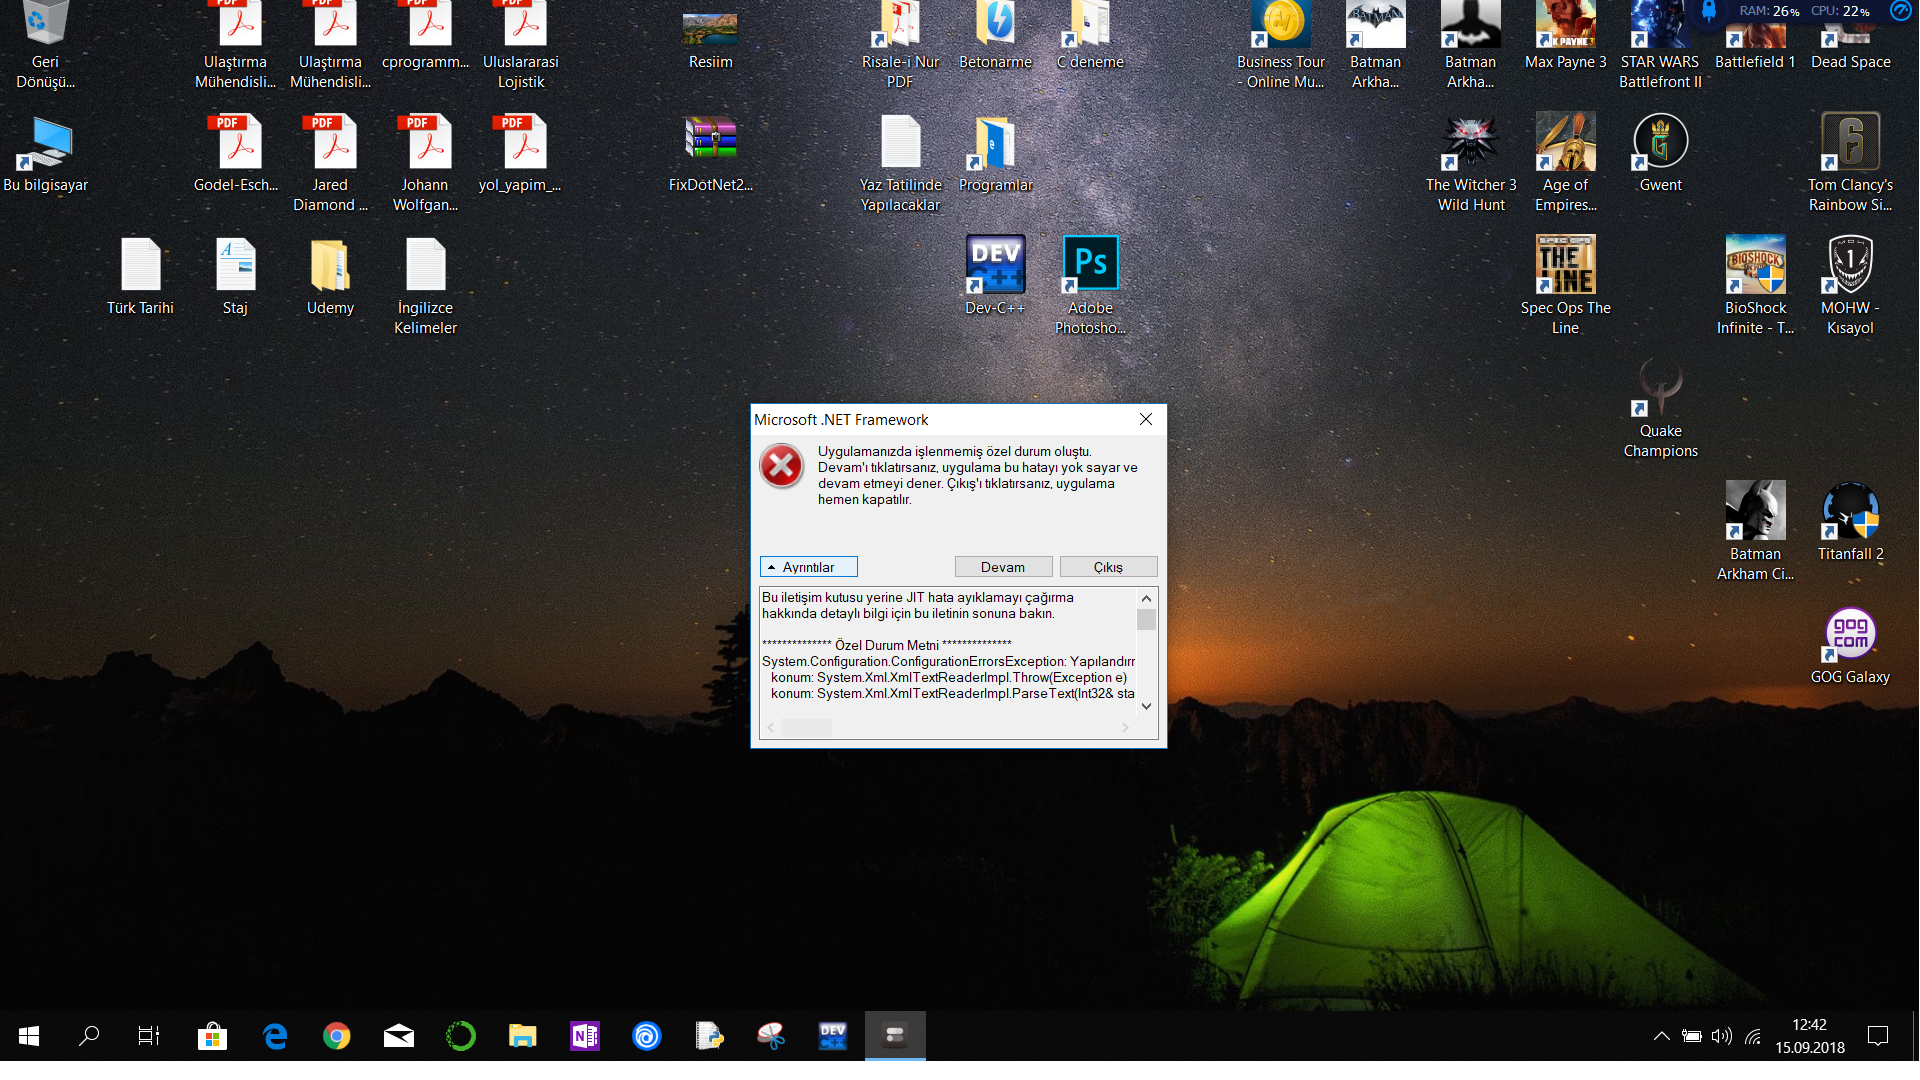
Task: Open the Windows Start menu
Action: pos(29,1036)
